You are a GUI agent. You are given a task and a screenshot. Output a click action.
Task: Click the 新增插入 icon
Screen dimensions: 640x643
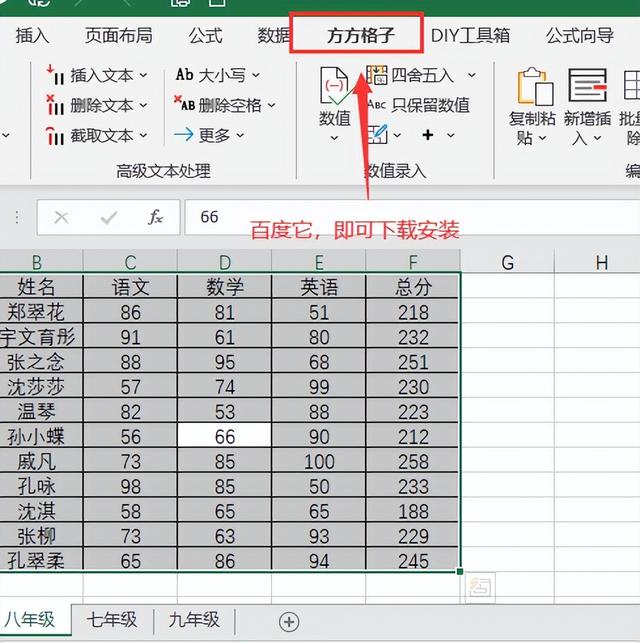point(588,86)
